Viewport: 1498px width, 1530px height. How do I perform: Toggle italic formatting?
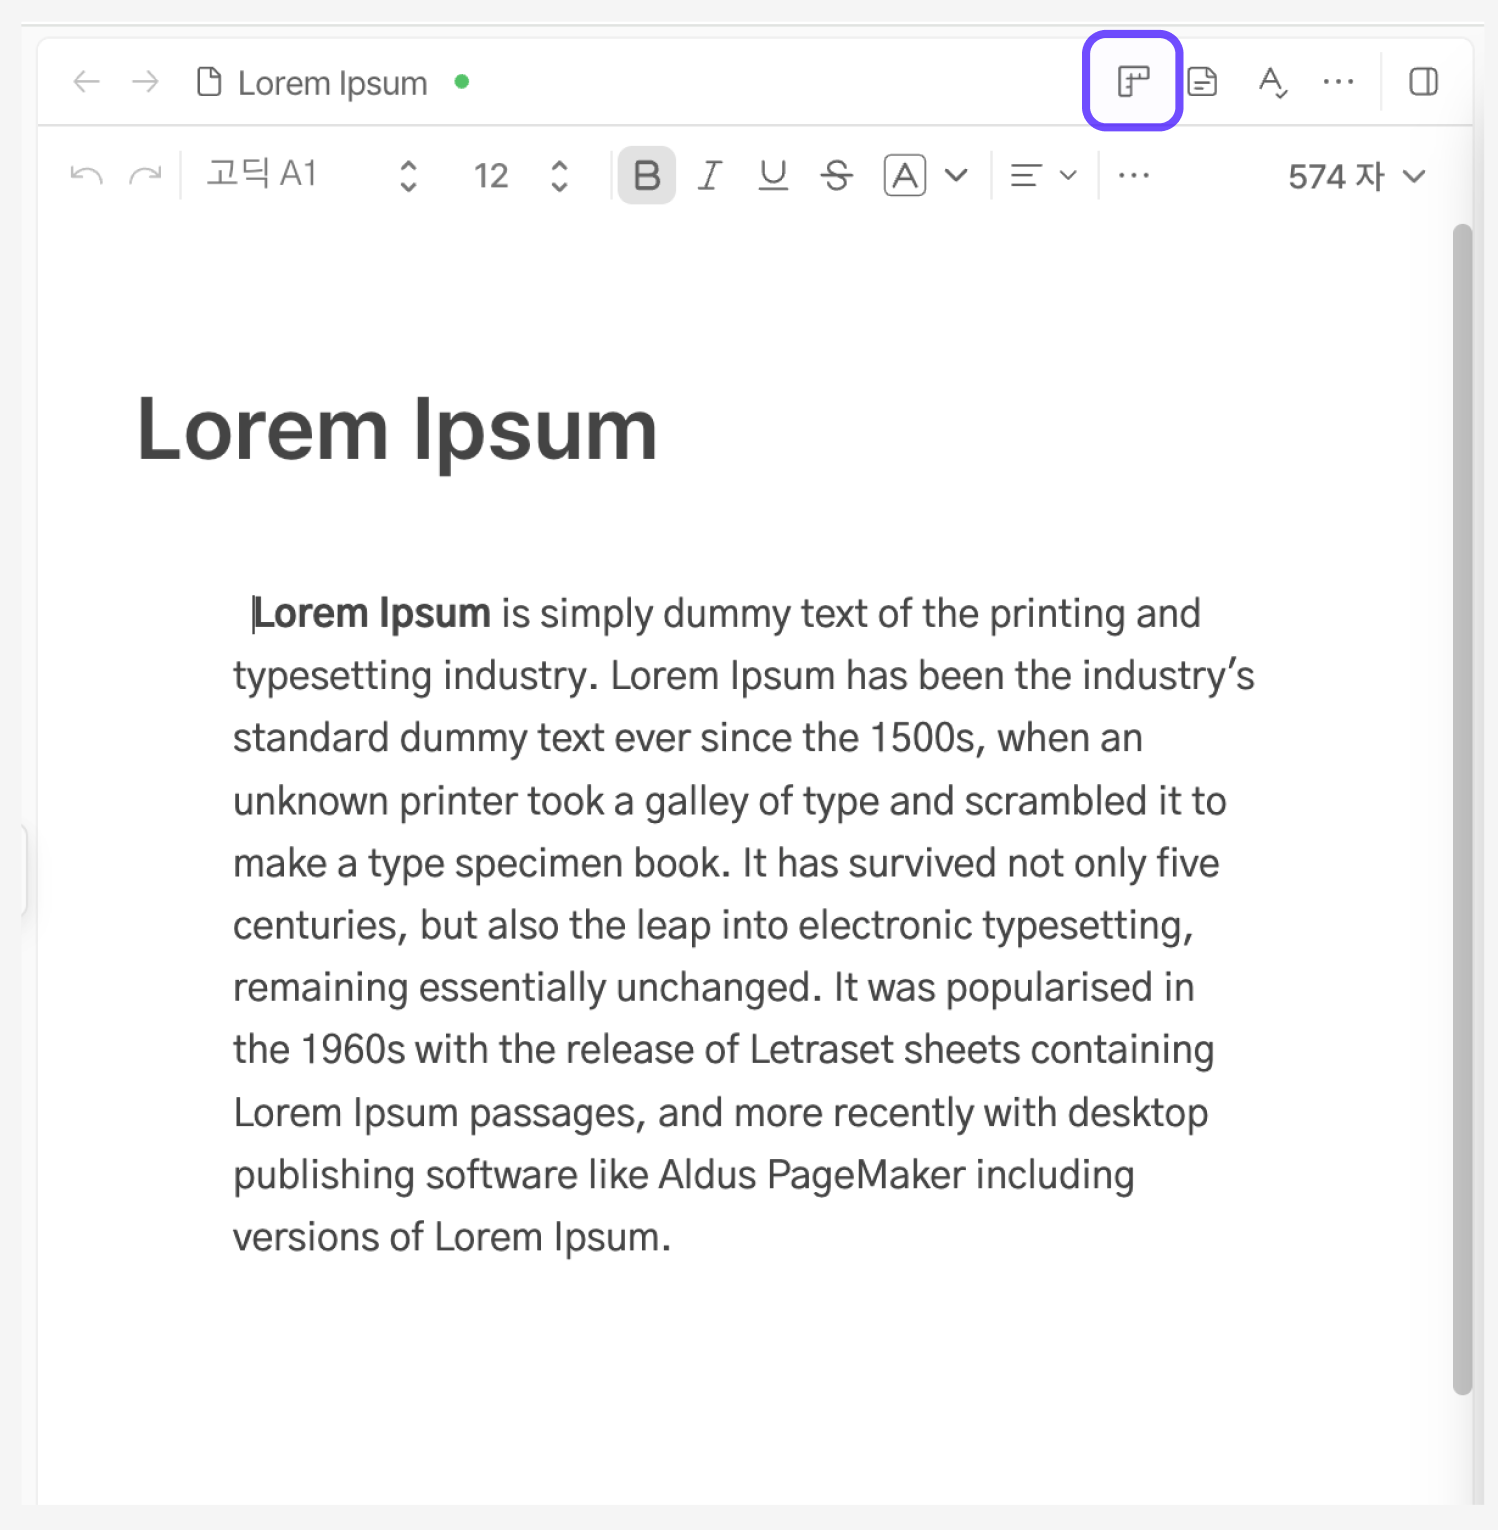coord(710,176)
